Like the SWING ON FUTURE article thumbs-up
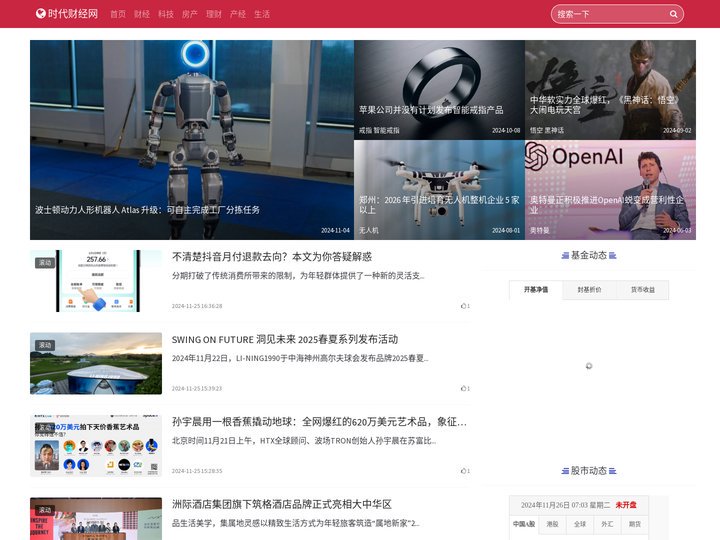The image size is (720, 540). [x=465, y=388]
